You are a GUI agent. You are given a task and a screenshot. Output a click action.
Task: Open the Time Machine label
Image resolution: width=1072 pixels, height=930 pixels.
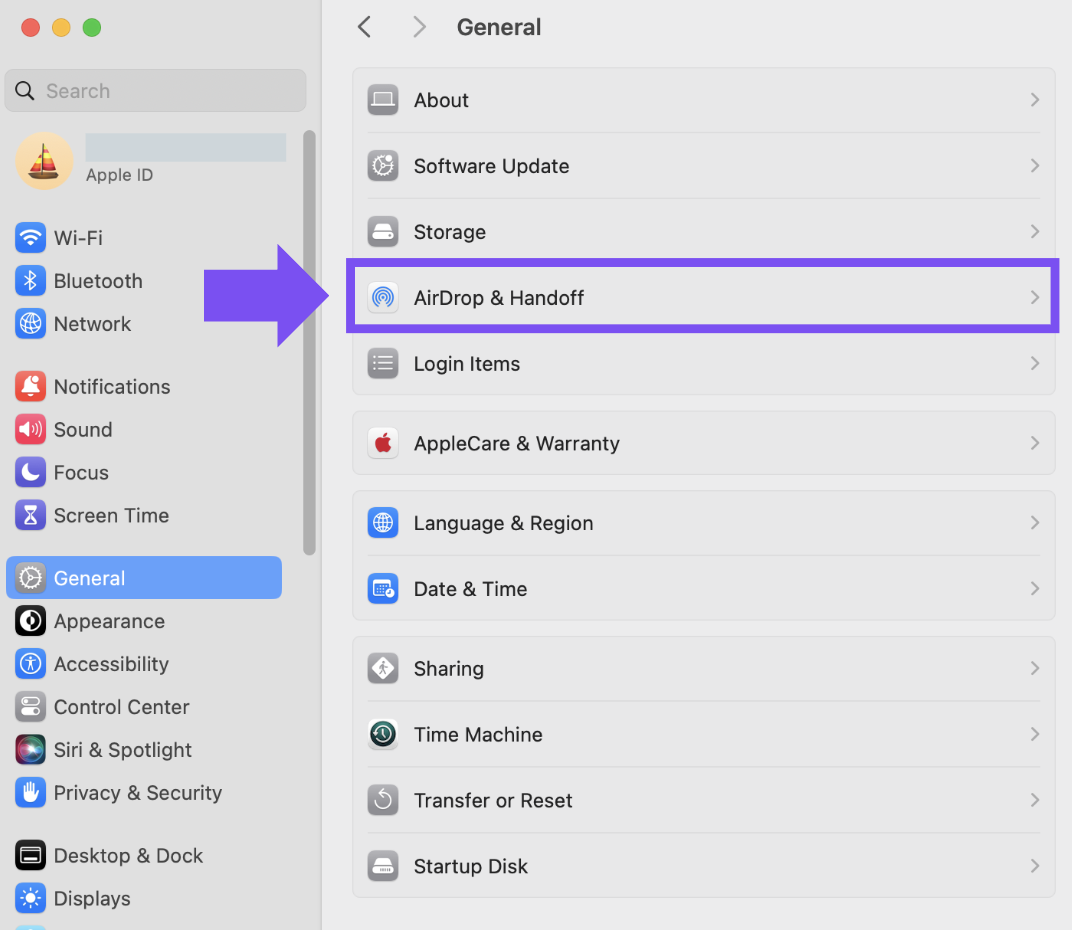pos(478,734)
